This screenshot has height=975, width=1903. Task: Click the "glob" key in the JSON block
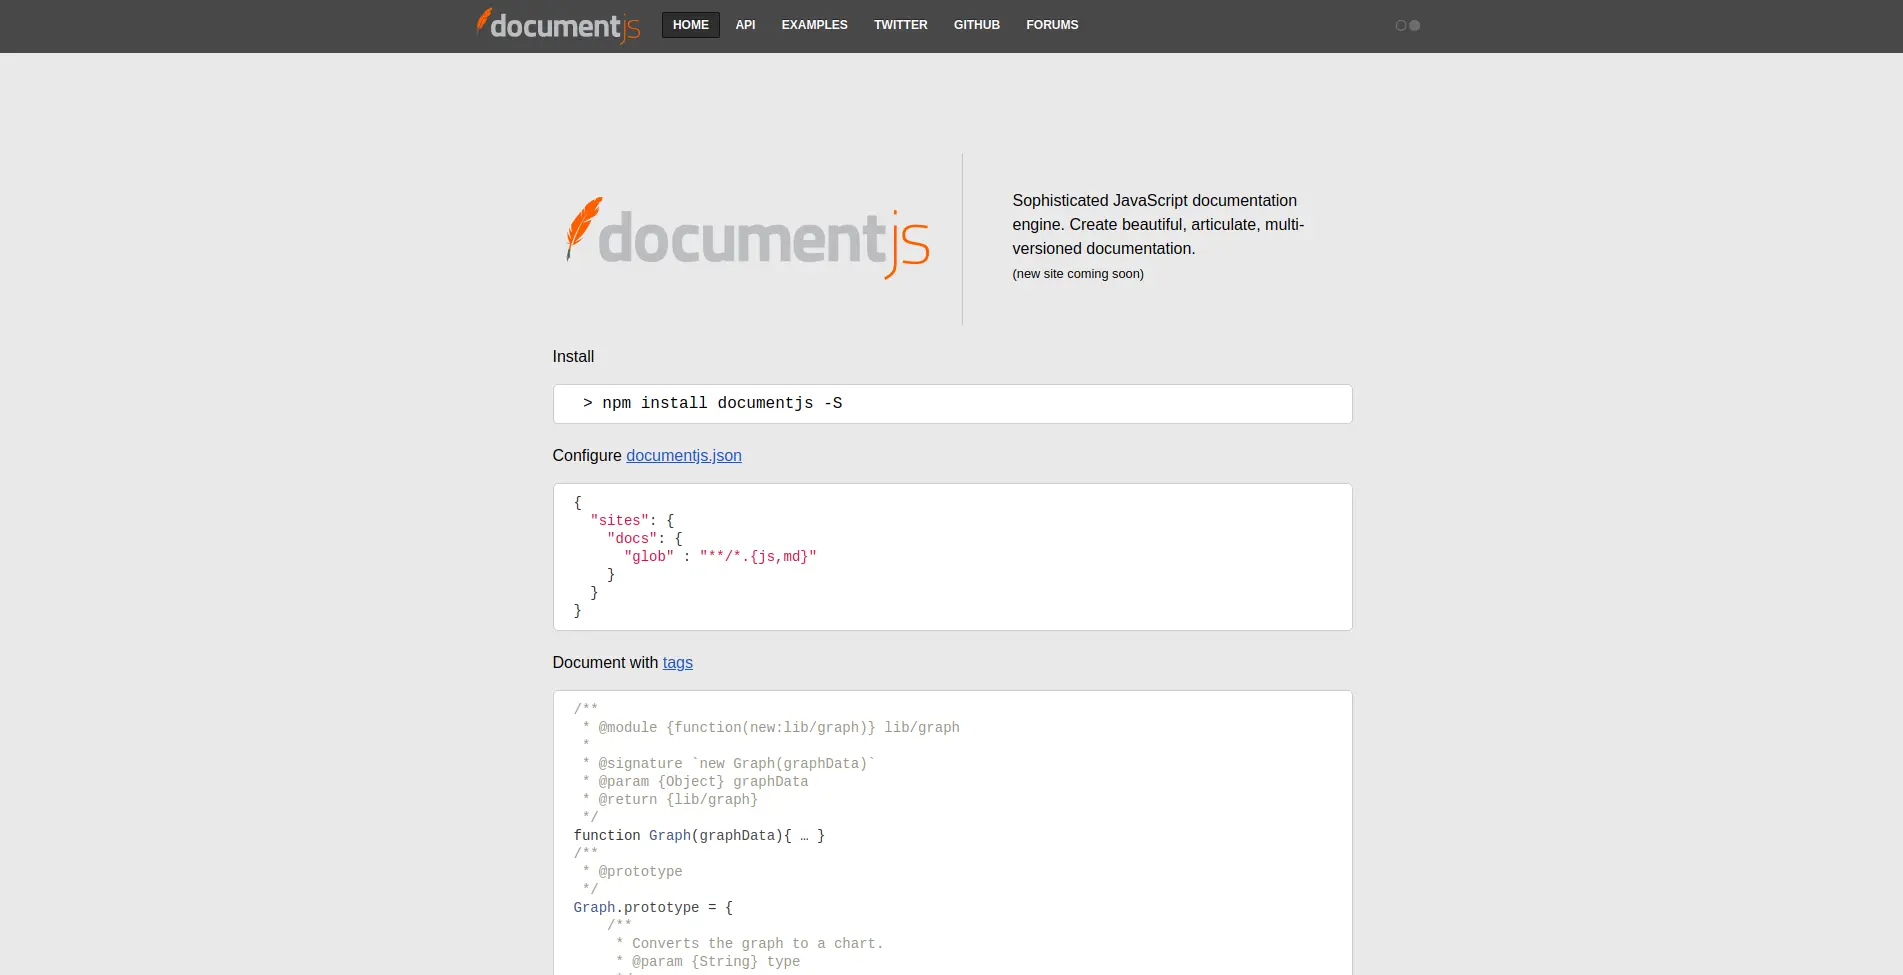[649, 557]
